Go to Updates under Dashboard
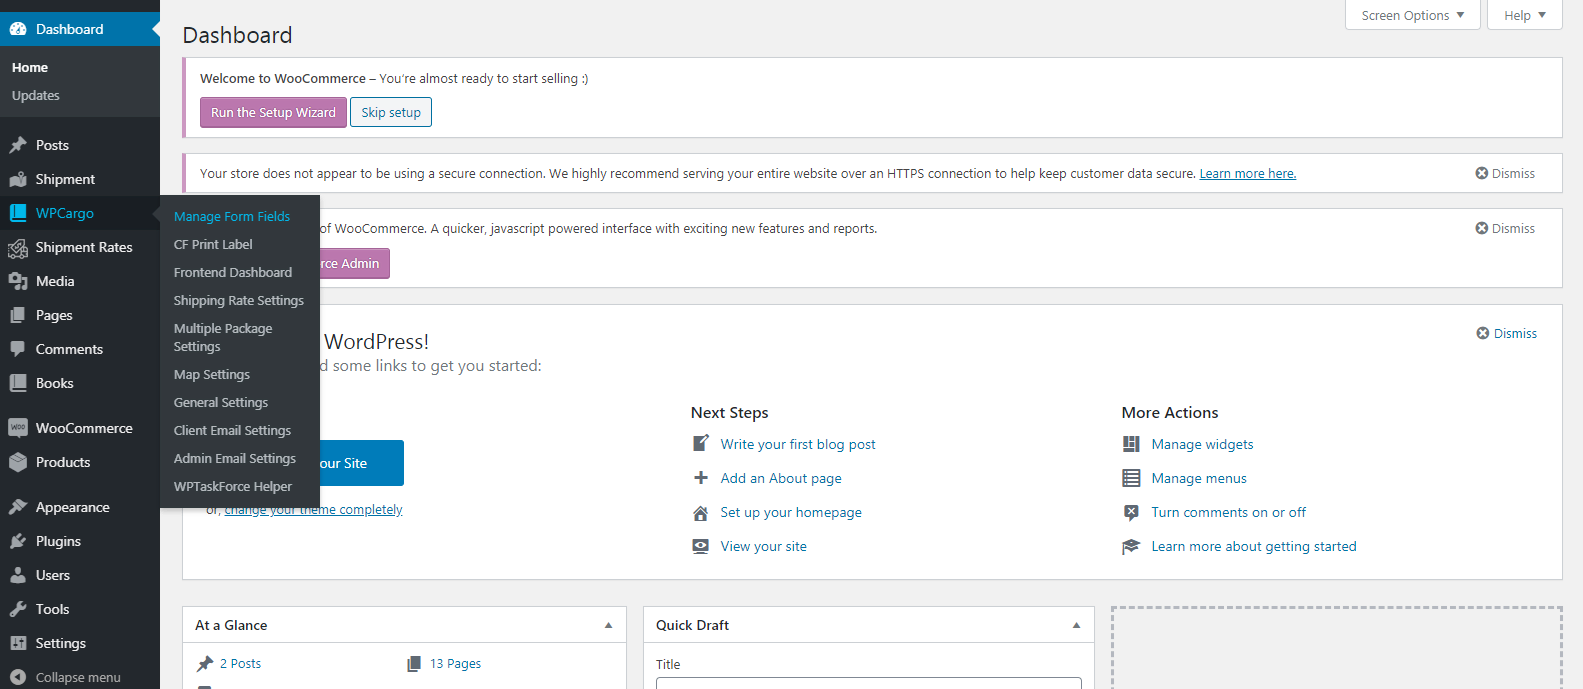Screen dimensions: 1583x689 point(36,95)
